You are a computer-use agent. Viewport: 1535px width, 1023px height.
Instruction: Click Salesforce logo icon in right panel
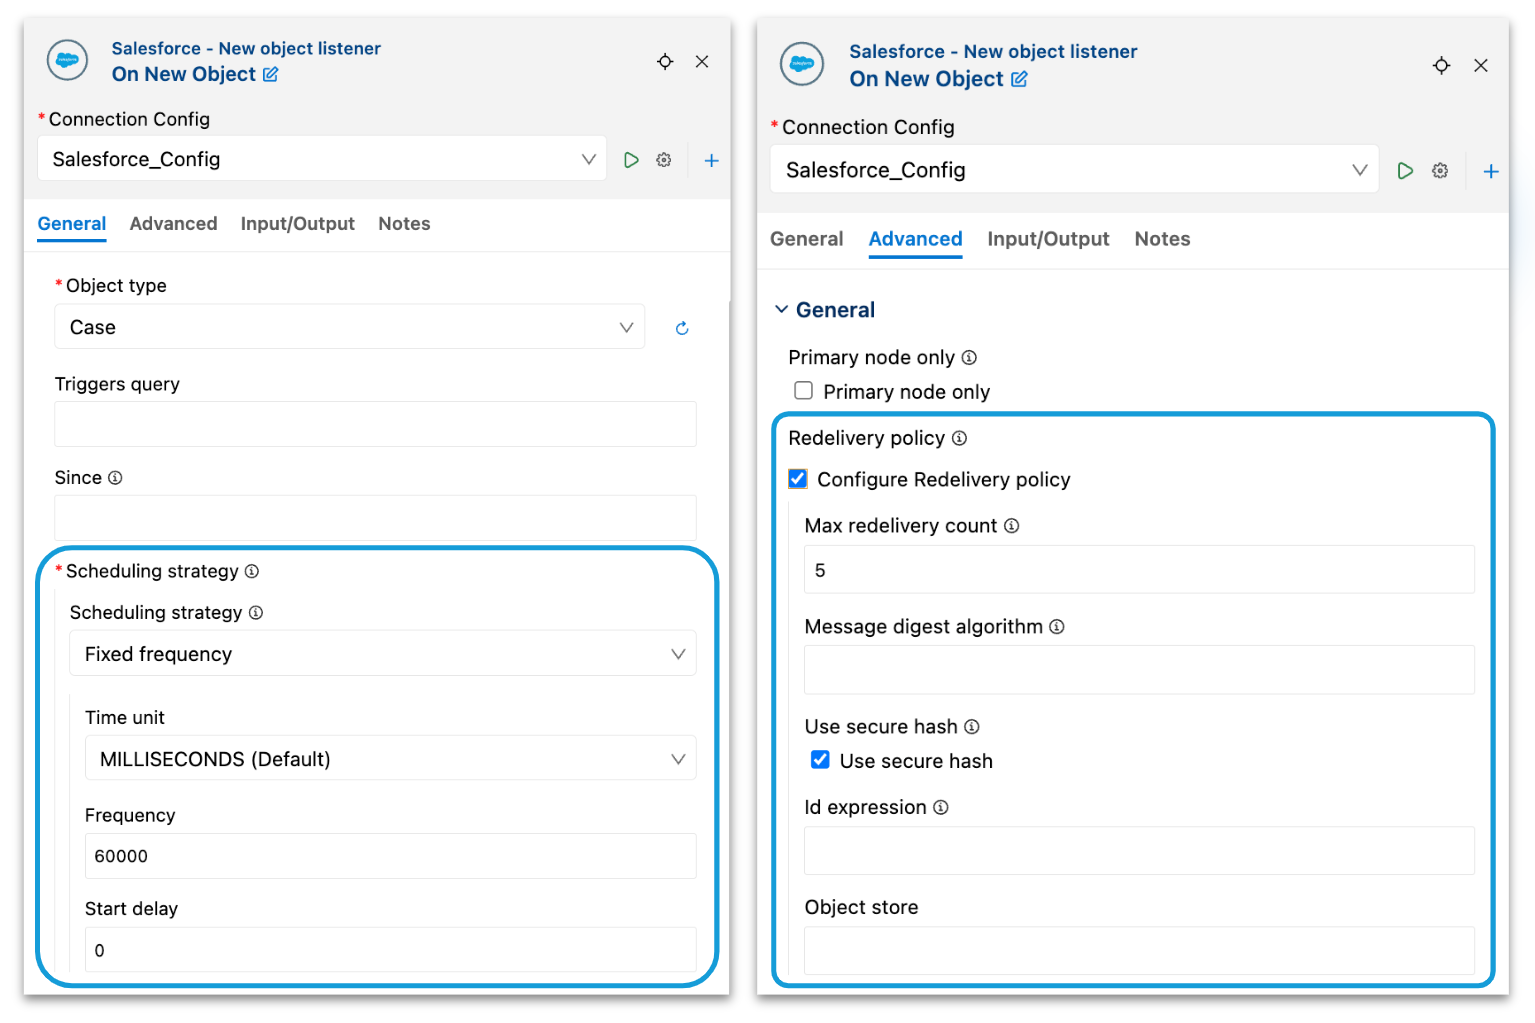click(802, 64)
